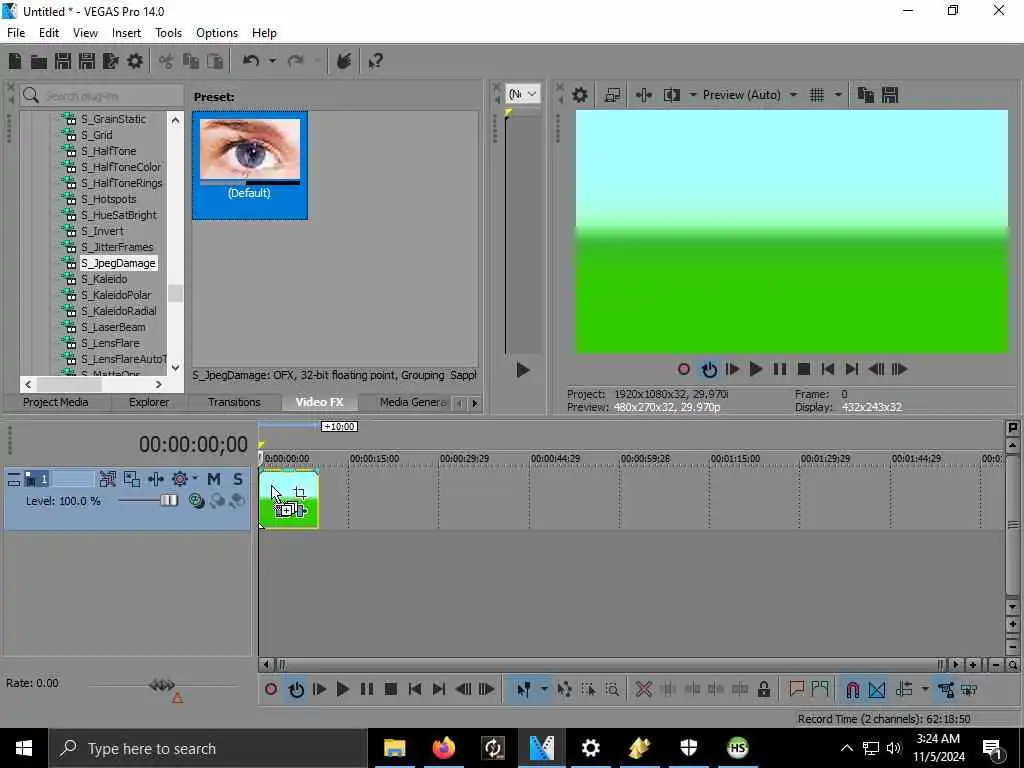Viewport: 1024px width, 768px height.
Task: Toggle Split Screen View in preview toolbar
Action: point(671,95)
